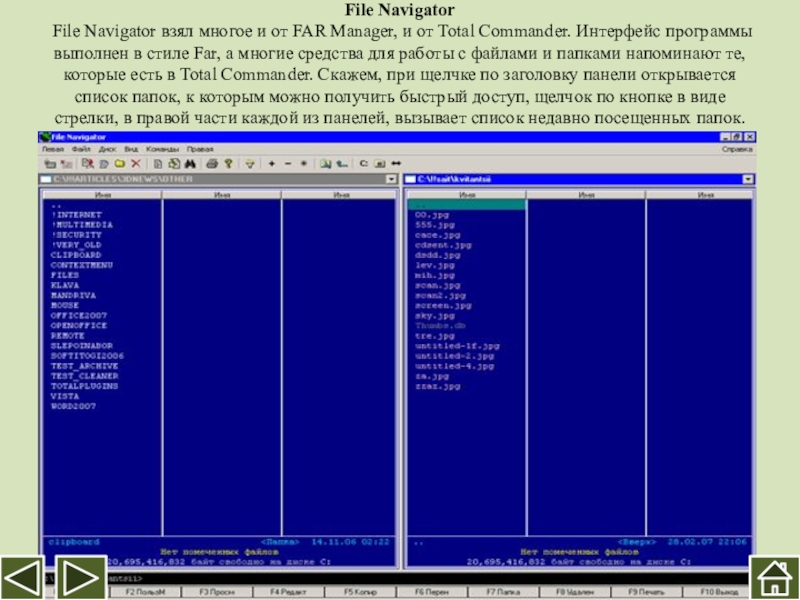Image resolution: width=800 pixels, height=600 pixels.
Task: Click the asterisk invert-selection toolbar icon
Action: 304,164
